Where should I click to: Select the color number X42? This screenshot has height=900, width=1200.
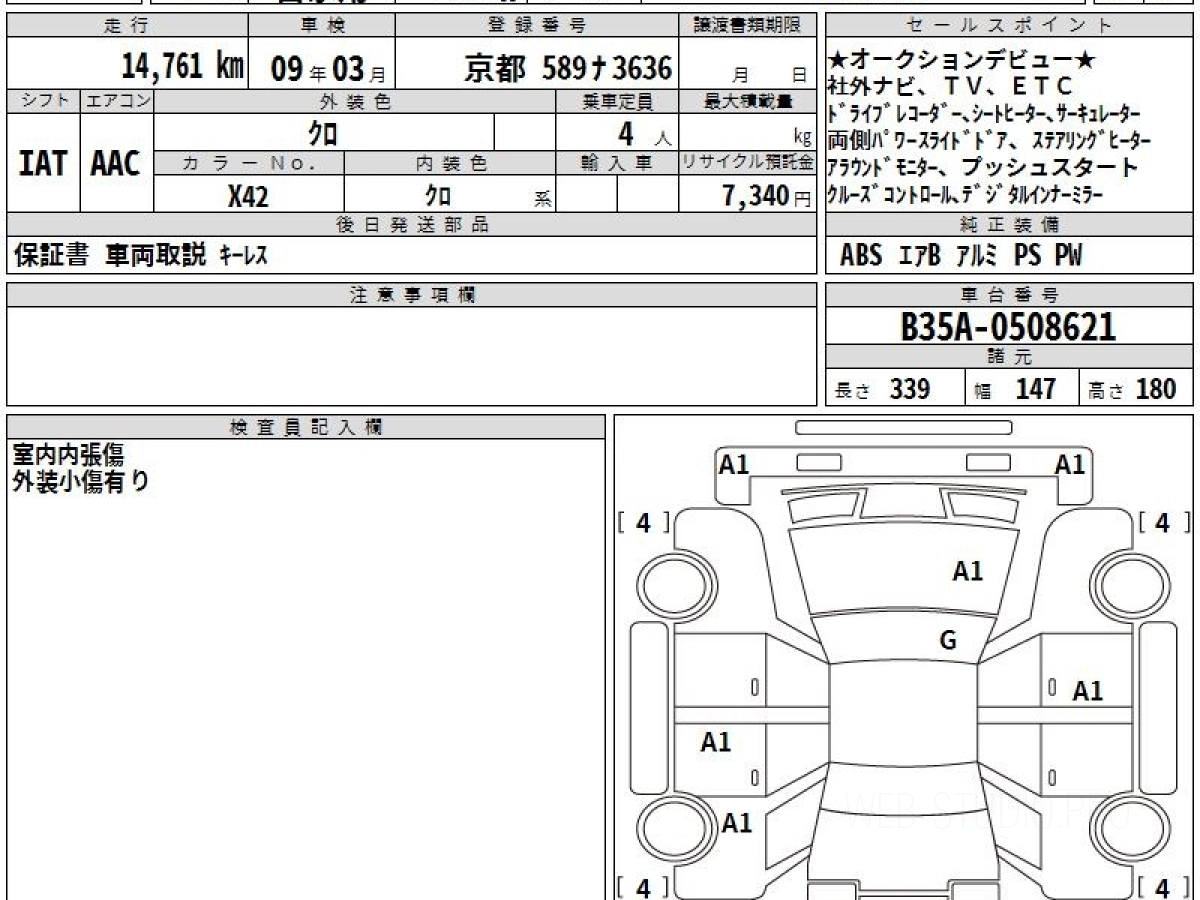(x=248, y=196)
